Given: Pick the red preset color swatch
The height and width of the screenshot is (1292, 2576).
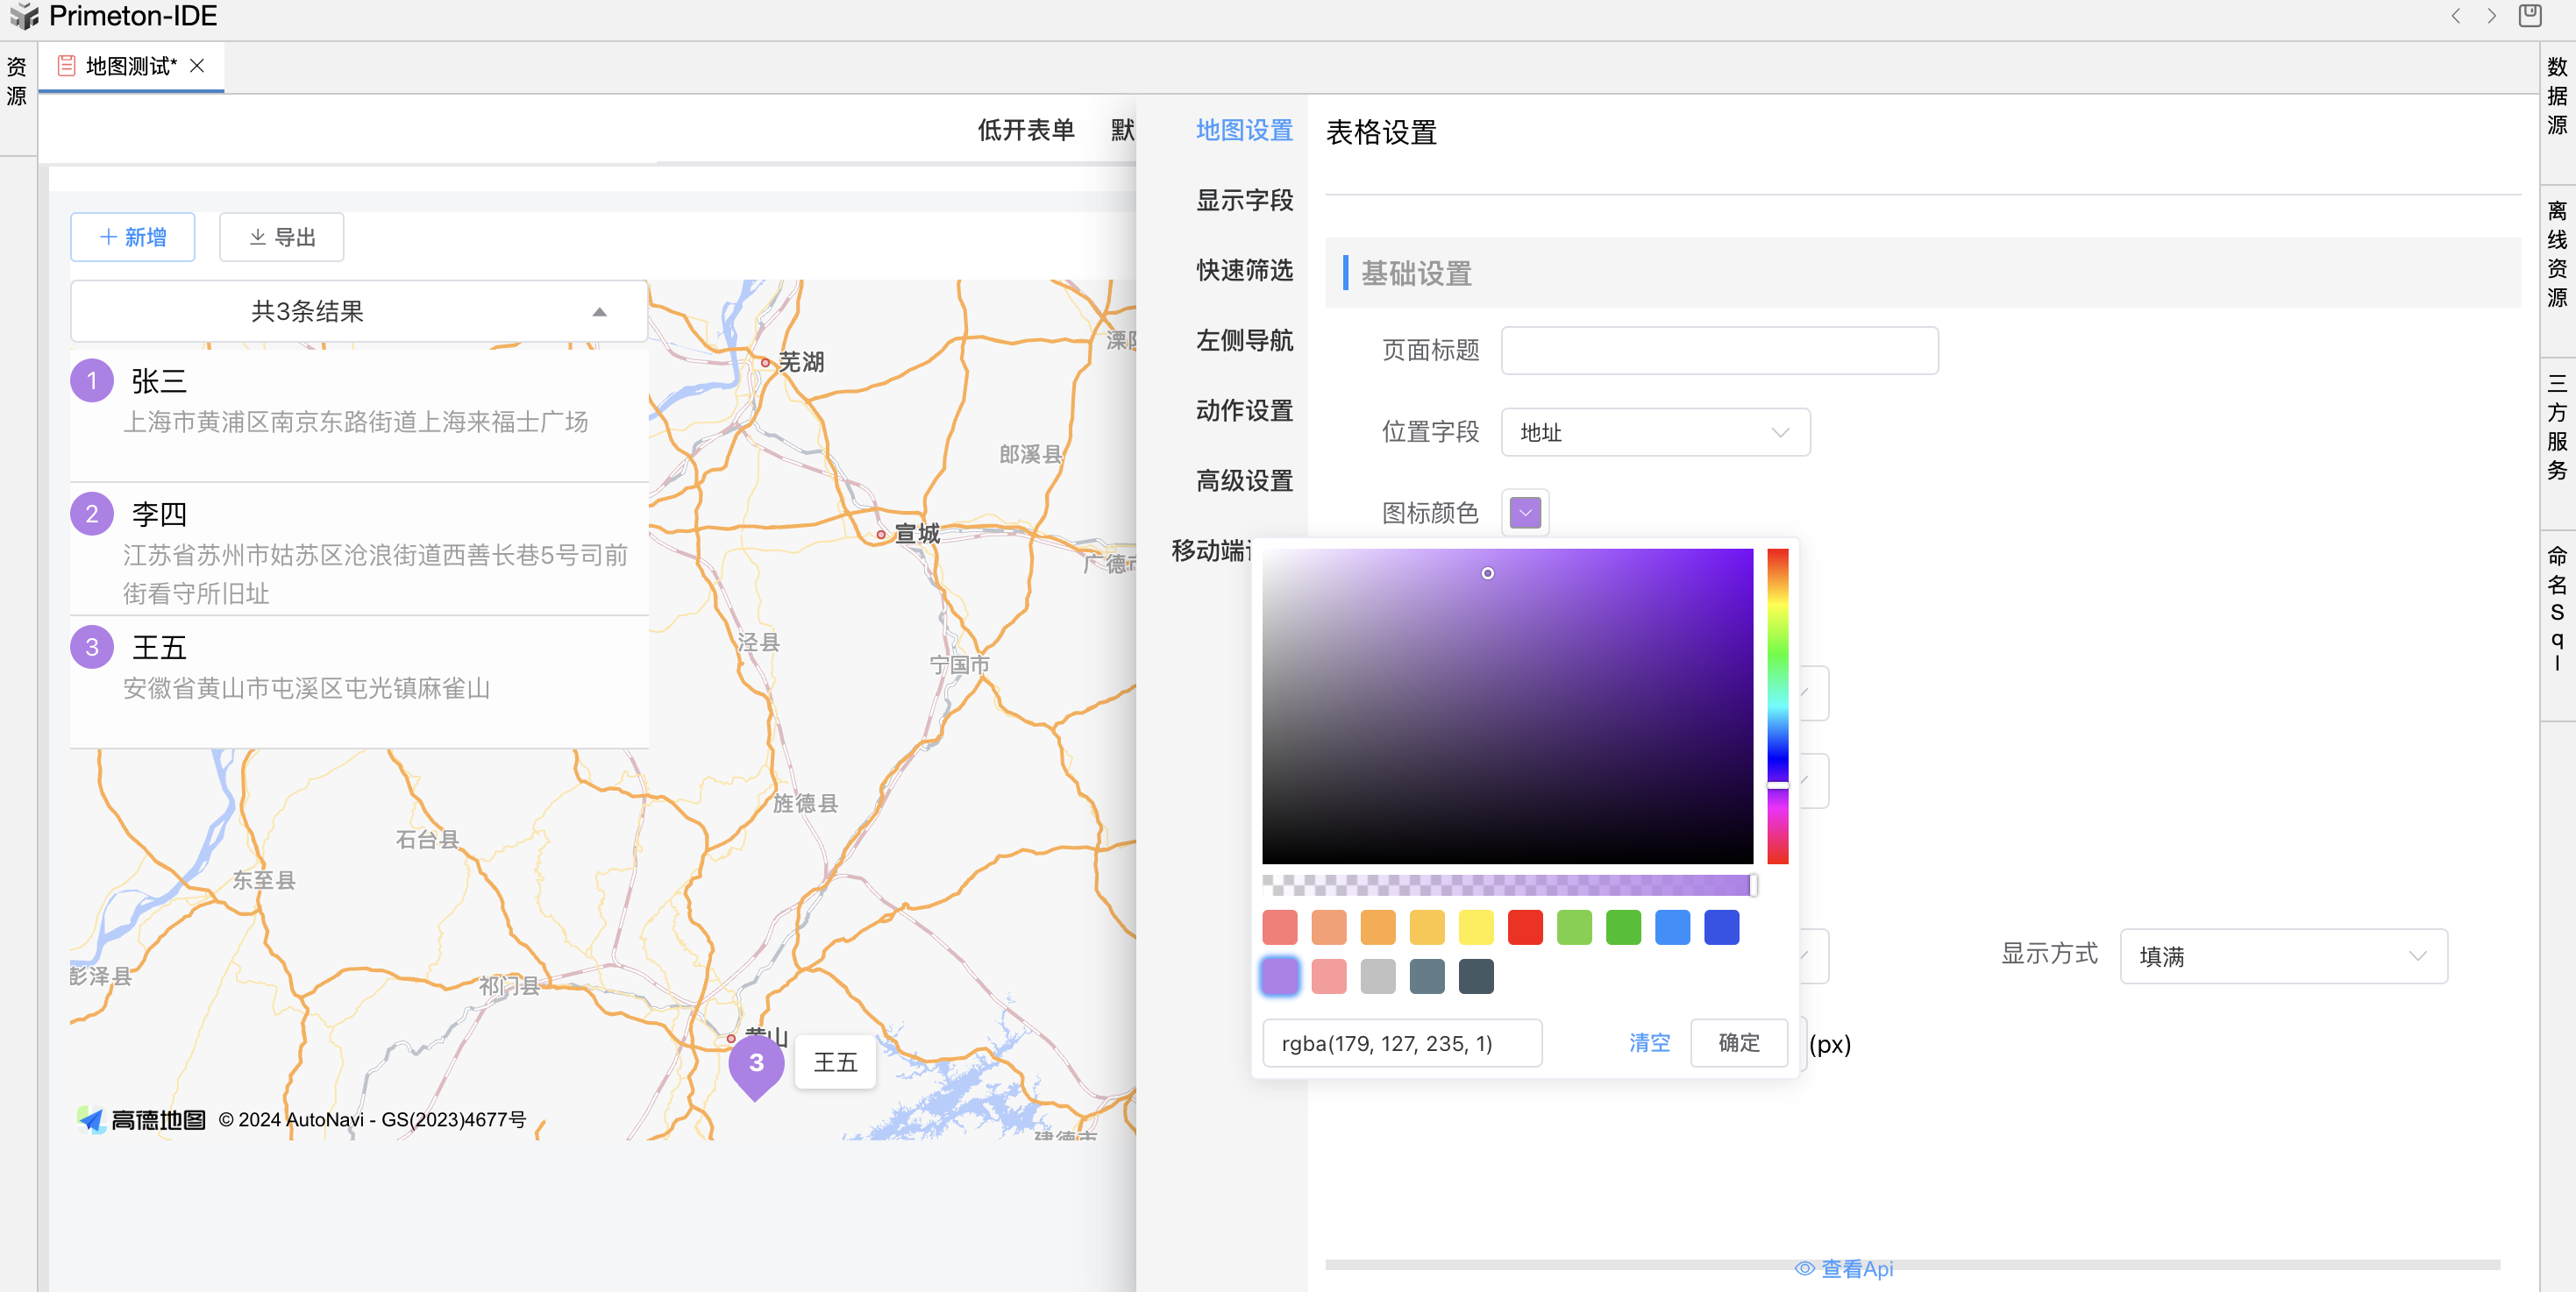Looking at the screenshot, I should [1524, 927].
